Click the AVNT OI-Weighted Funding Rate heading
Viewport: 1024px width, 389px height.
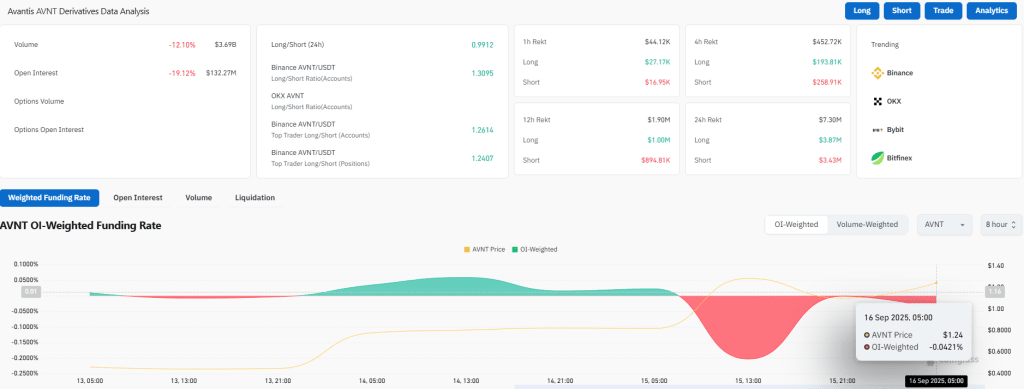[81, 225]
